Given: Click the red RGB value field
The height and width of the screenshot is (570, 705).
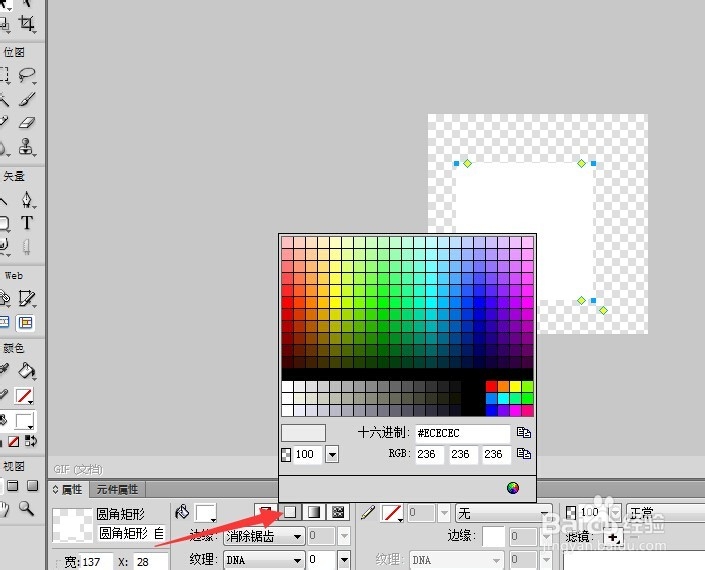Looking at the screenshot, I should point(430,454).
